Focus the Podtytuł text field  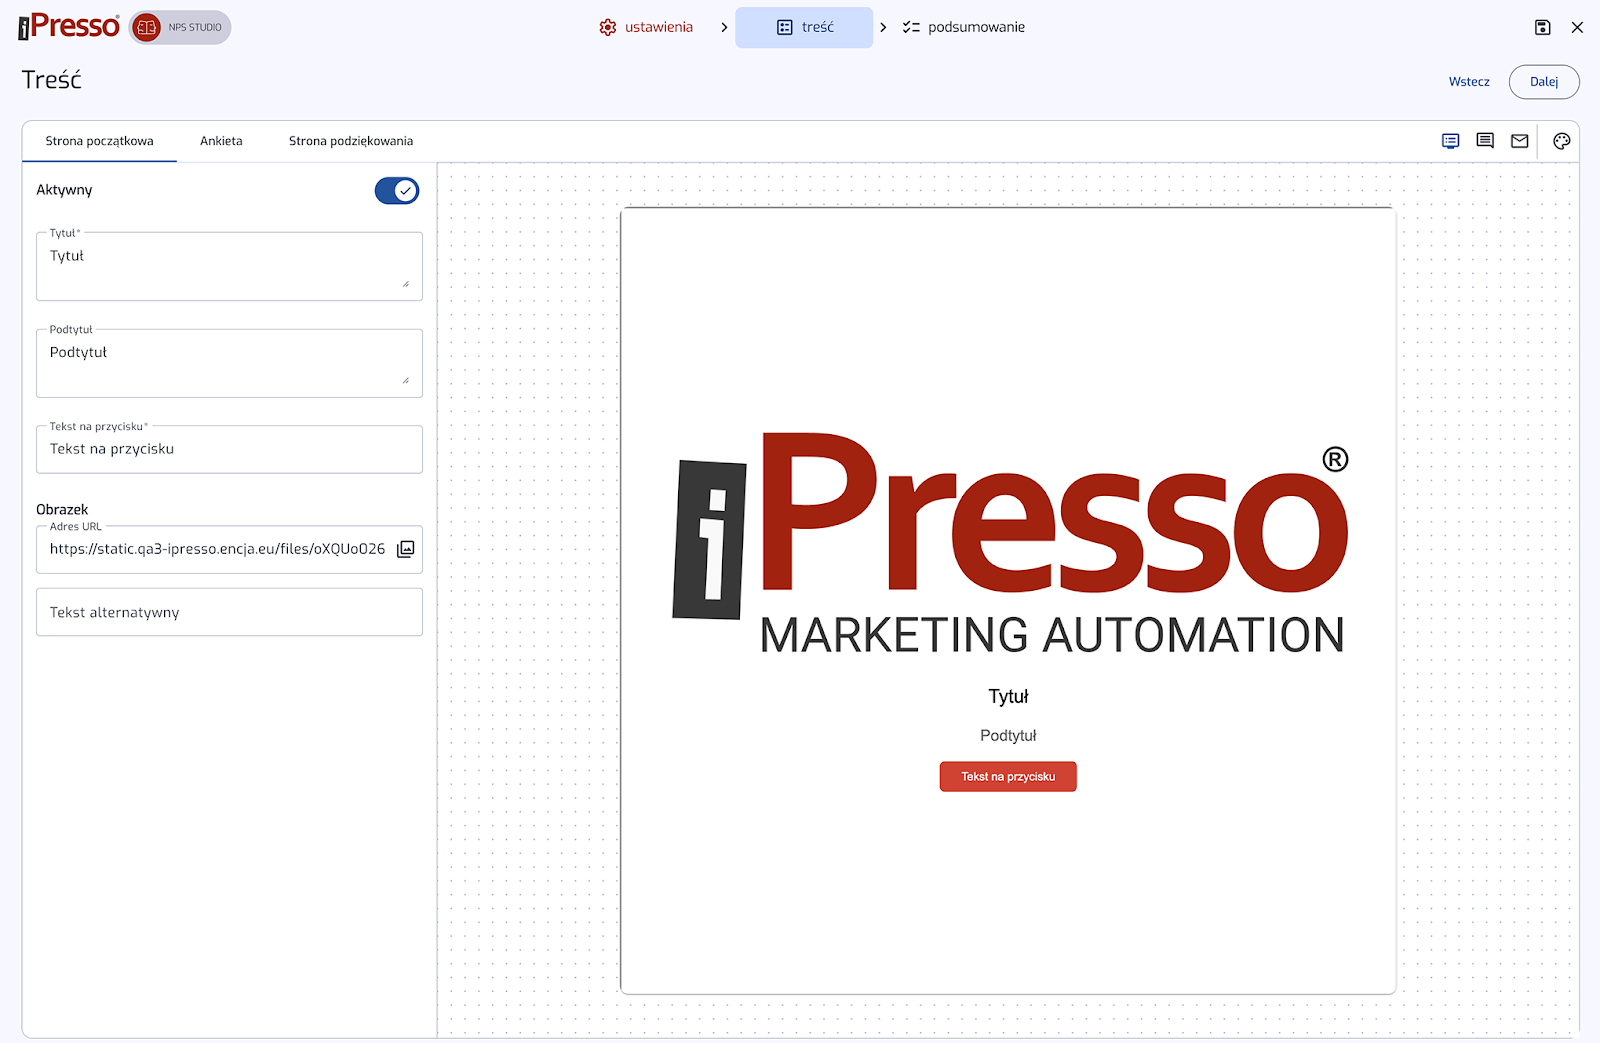(229, 363)
